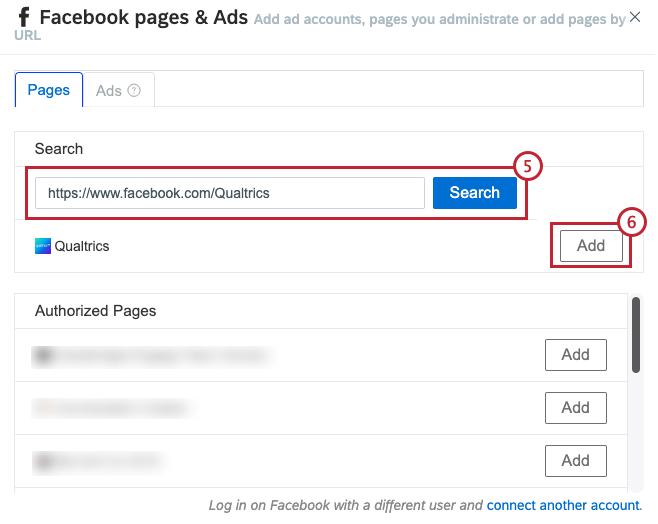
Task: Add the first authorized page
Action: 575,355
